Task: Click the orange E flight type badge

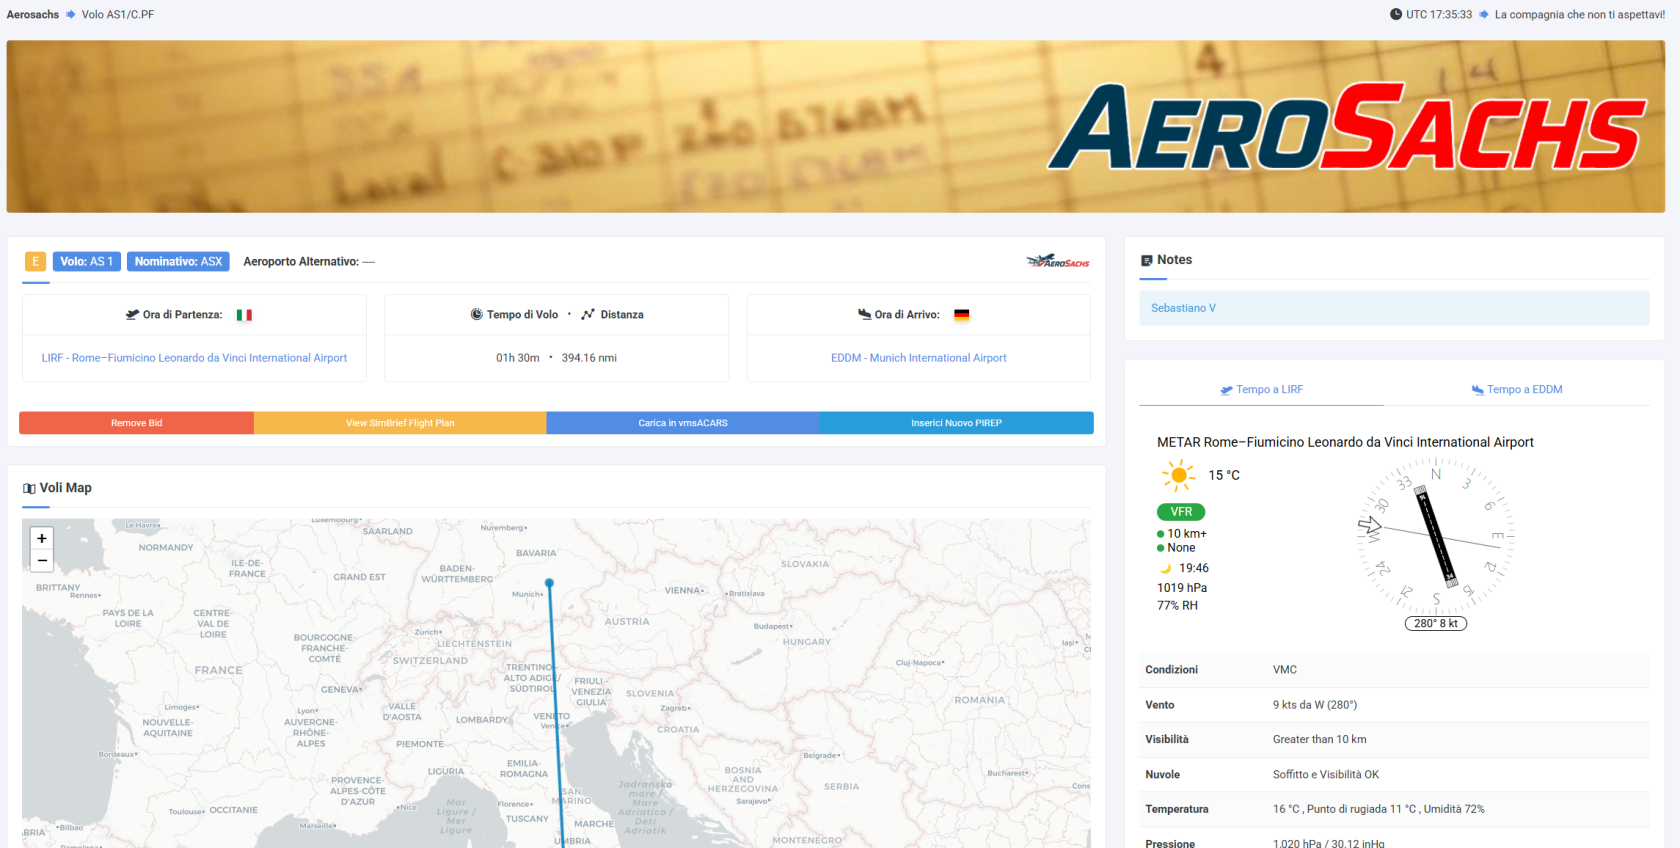Action: click(x=35, y=262)
